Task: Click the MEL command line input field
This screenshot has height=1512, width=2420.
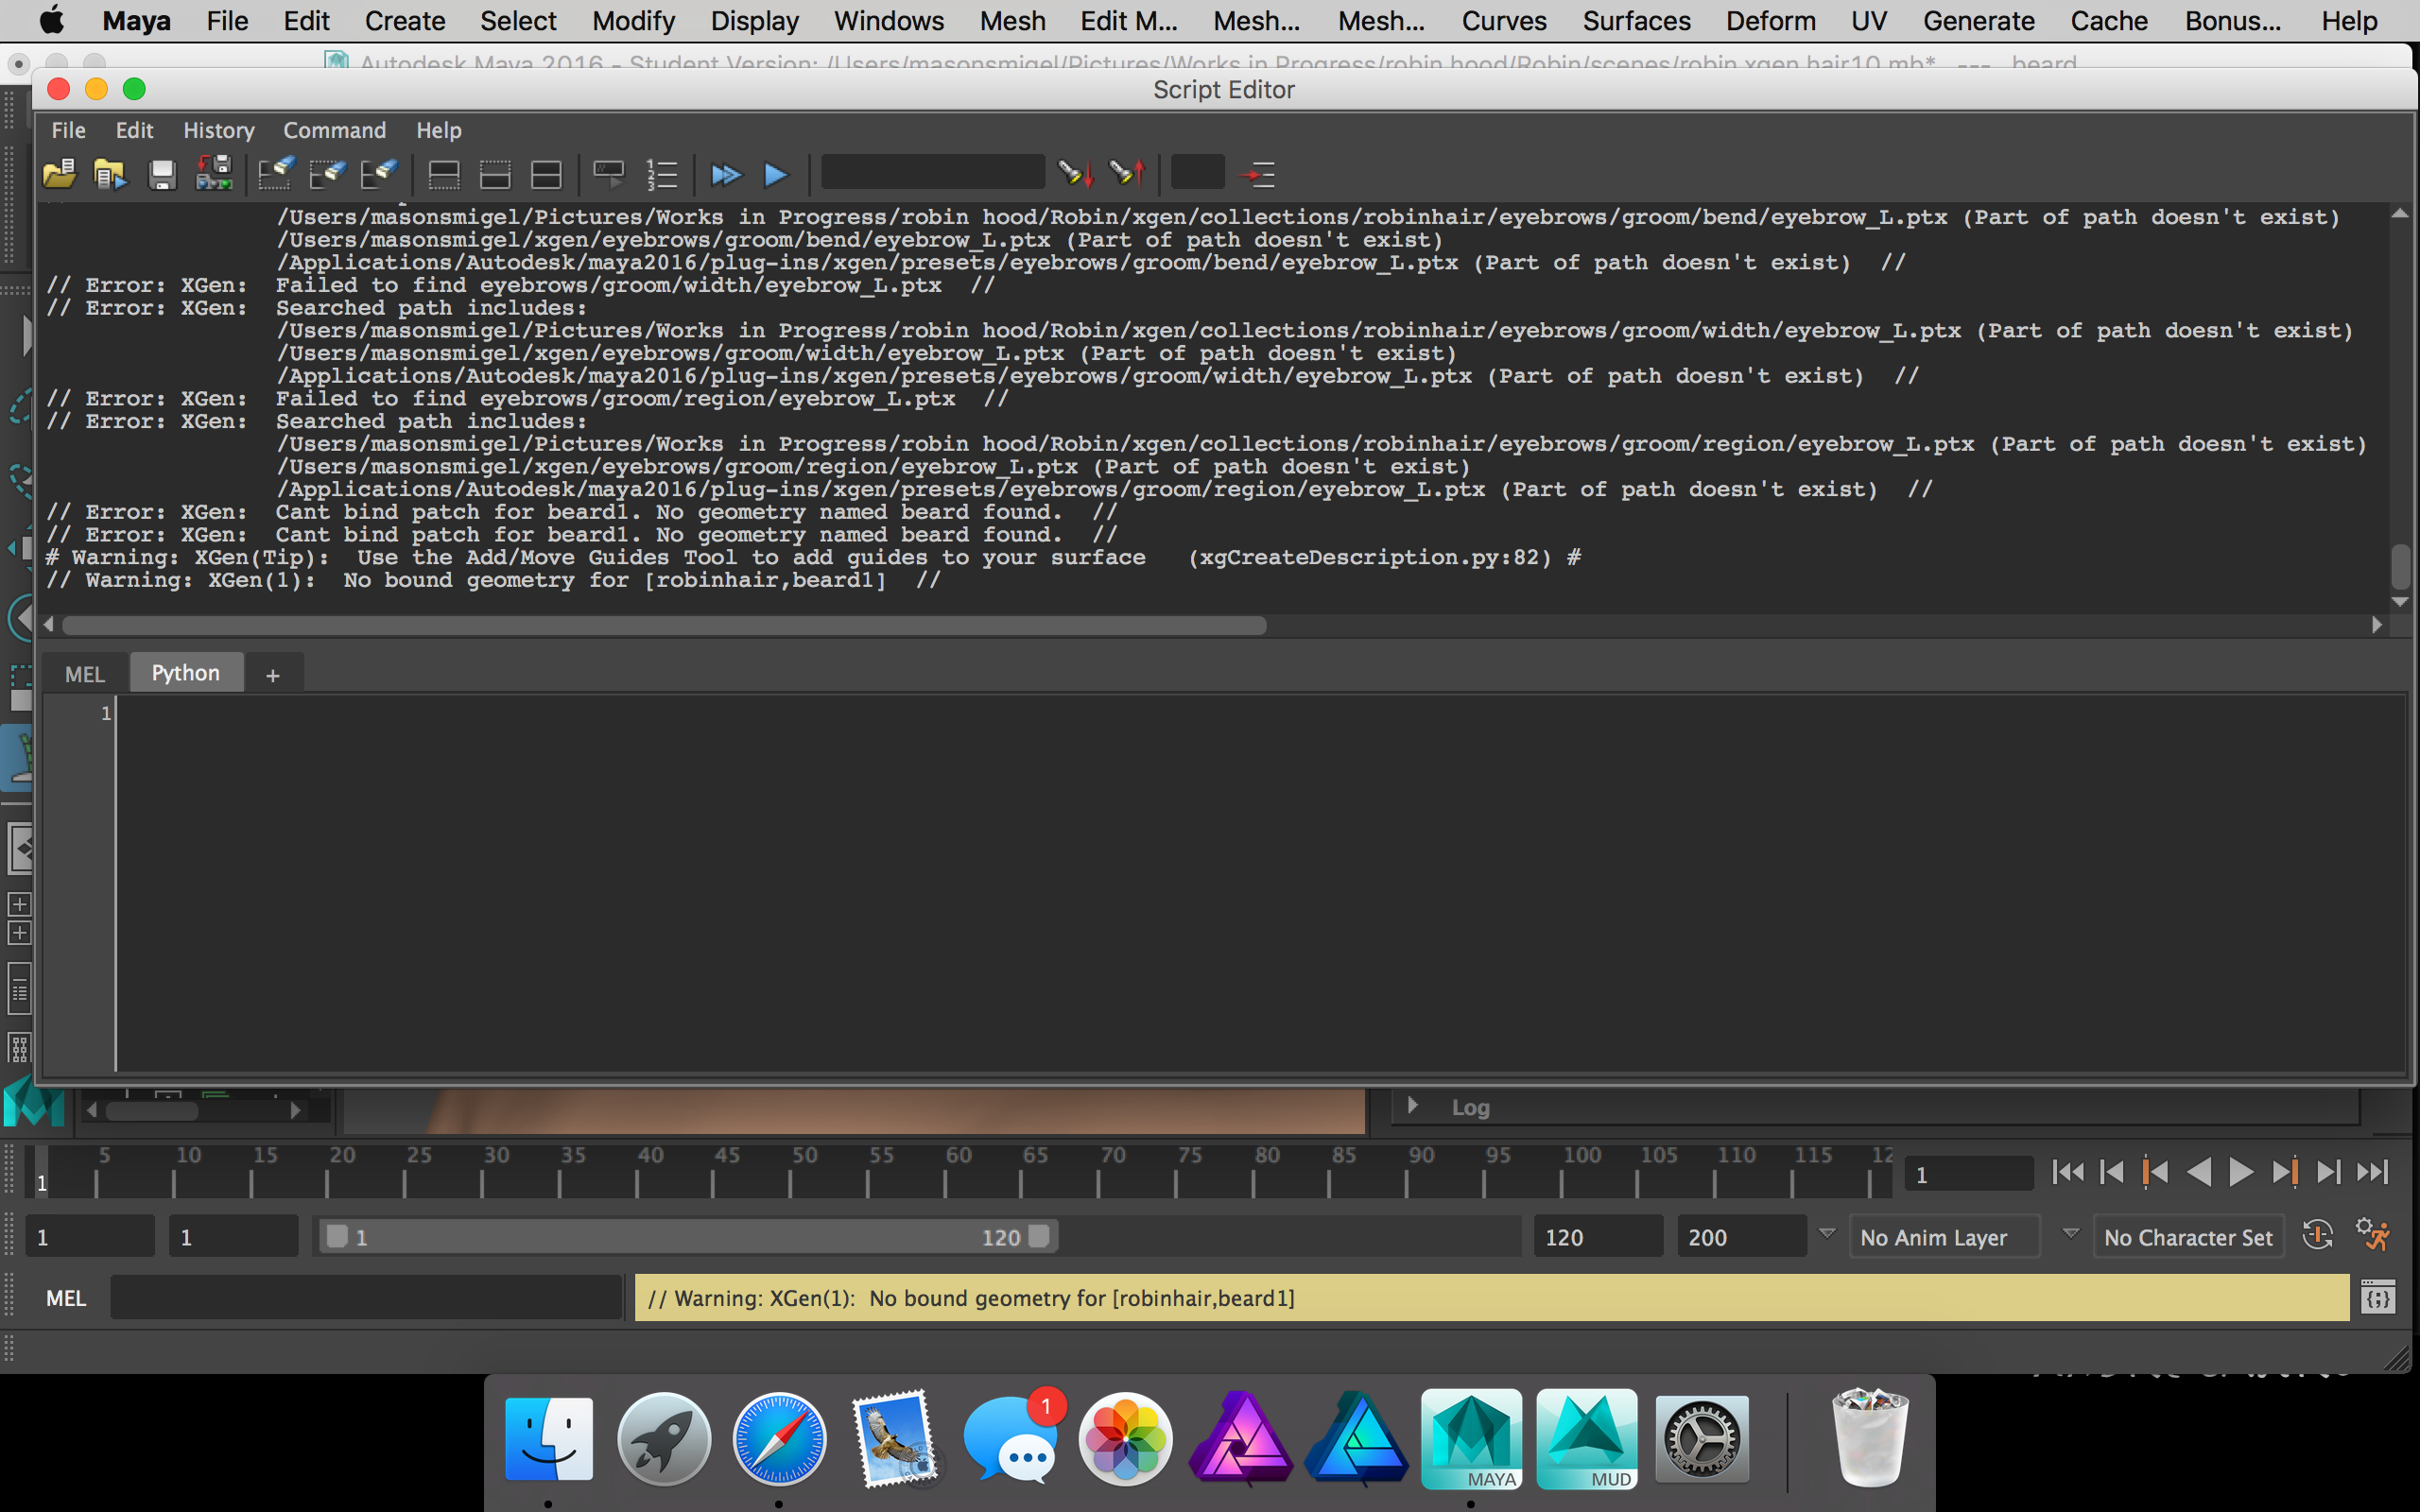Action: pyautogui.click(x=366, y=1297)
